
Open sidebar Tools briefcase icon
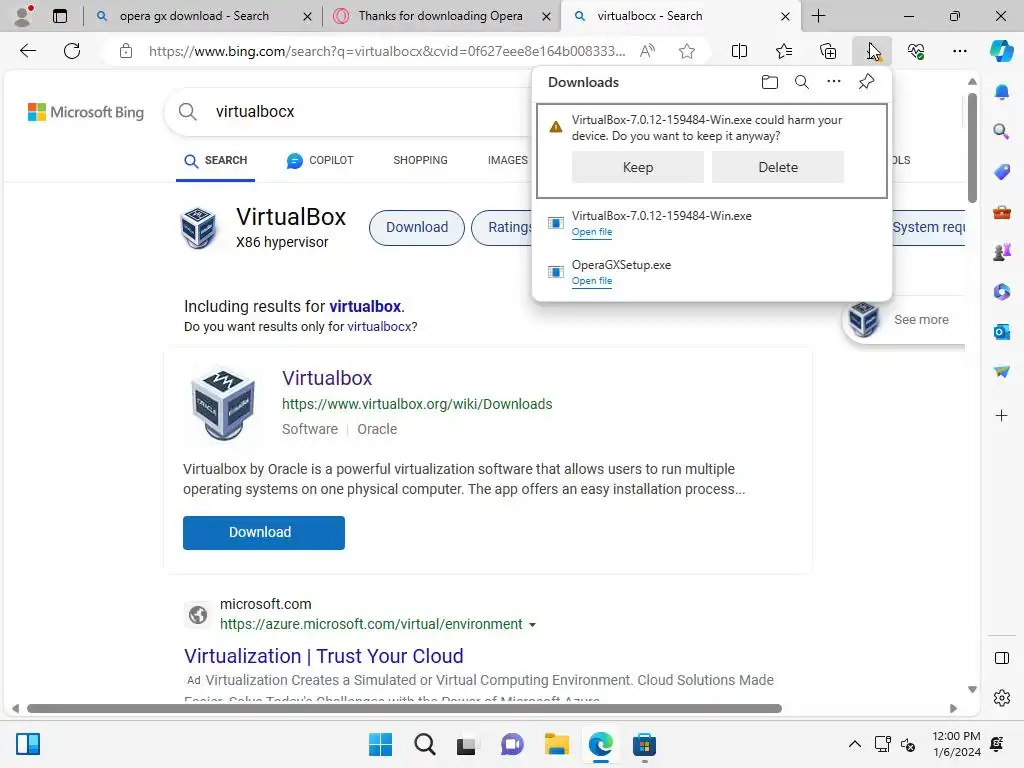pos(1002,212)
